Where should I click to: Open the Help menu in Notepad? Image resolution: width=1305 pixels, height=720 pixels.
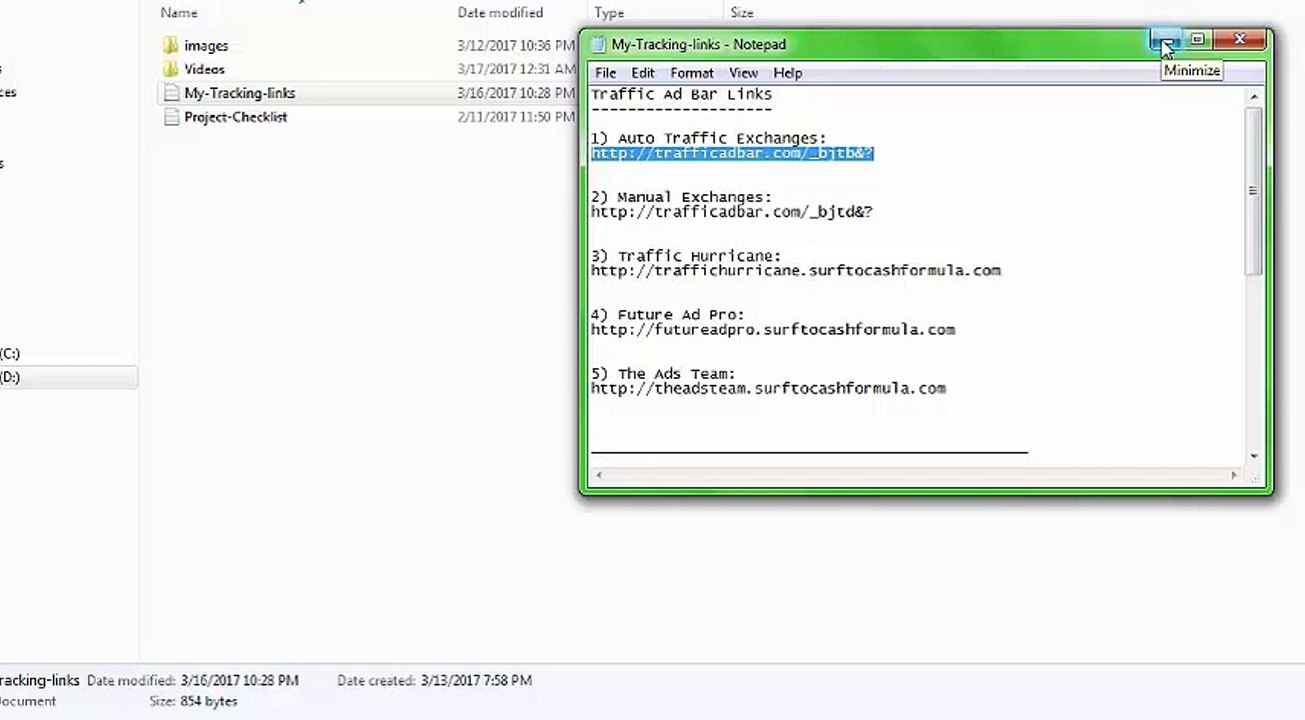click(x=788, y=73)
